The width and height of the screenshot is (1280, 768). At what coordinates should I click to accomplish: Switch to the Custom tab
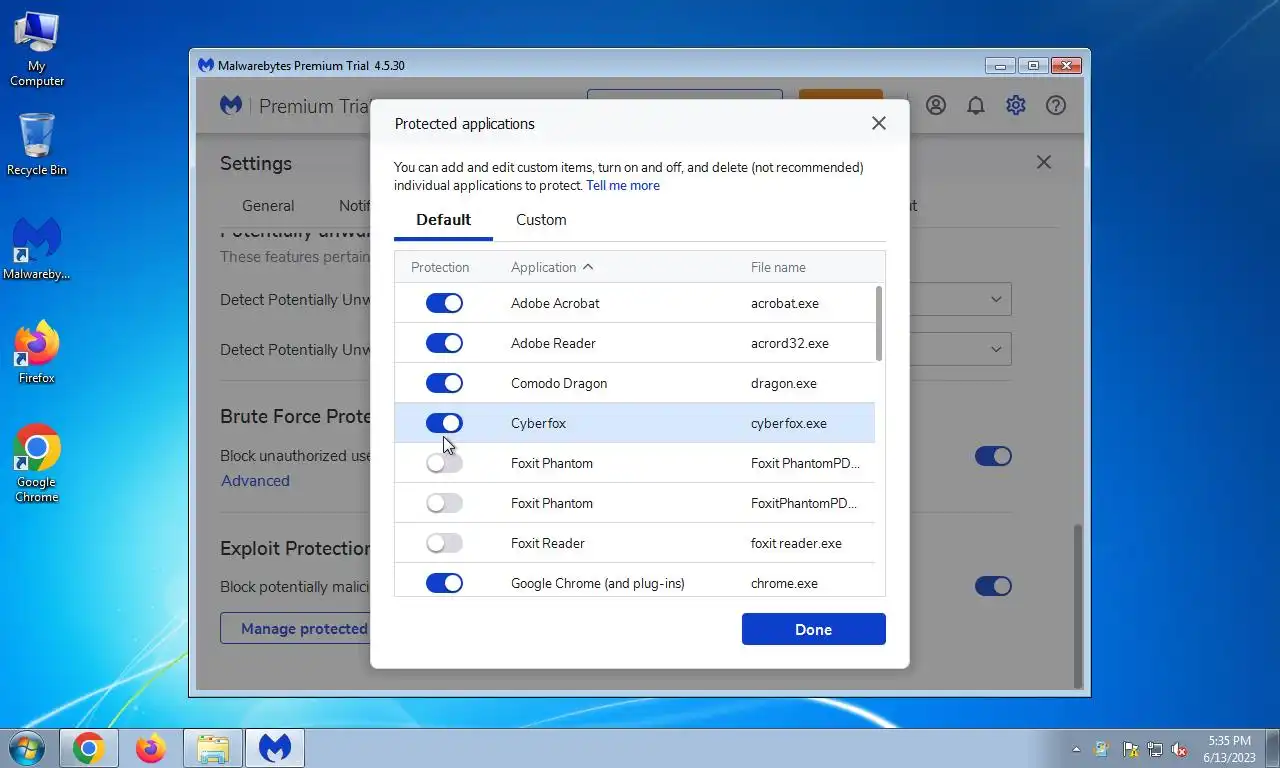(x=541, y=220)
